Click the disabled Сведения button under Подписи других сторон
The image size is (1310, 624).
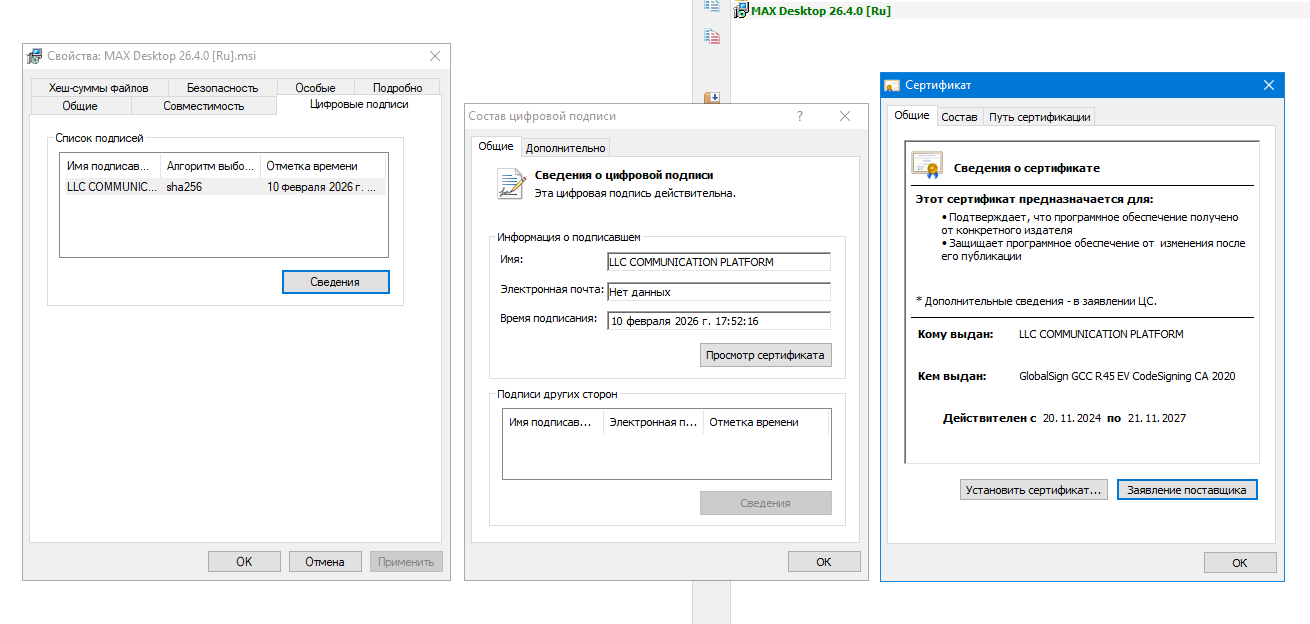click(x=766, y=503)
